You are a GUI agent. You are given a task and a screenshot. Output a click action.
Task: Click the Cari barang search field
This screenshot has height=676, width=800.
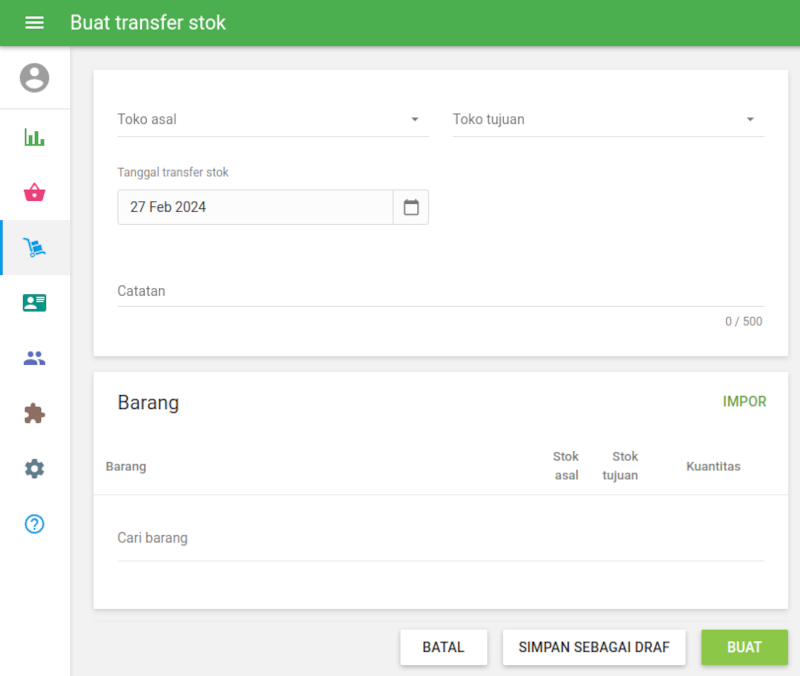coord(440,538)
